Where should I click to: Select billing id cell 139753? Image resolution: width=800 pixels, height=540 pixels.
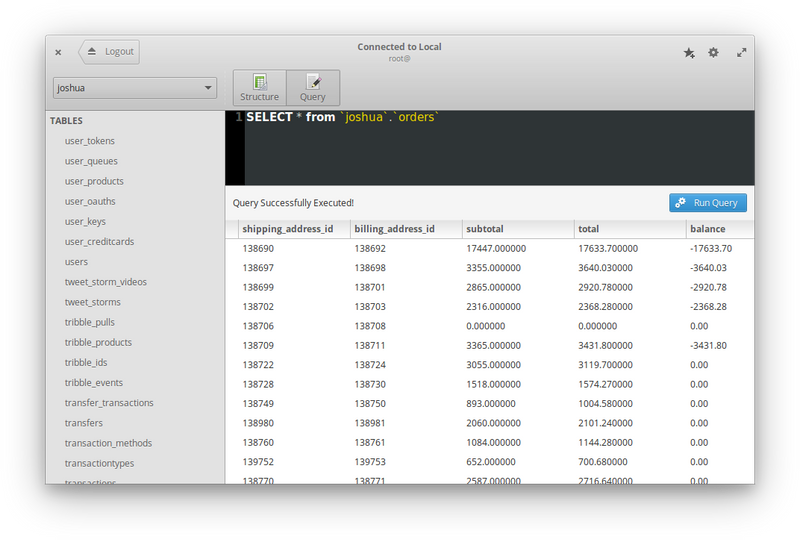click(x=370, y=462)
